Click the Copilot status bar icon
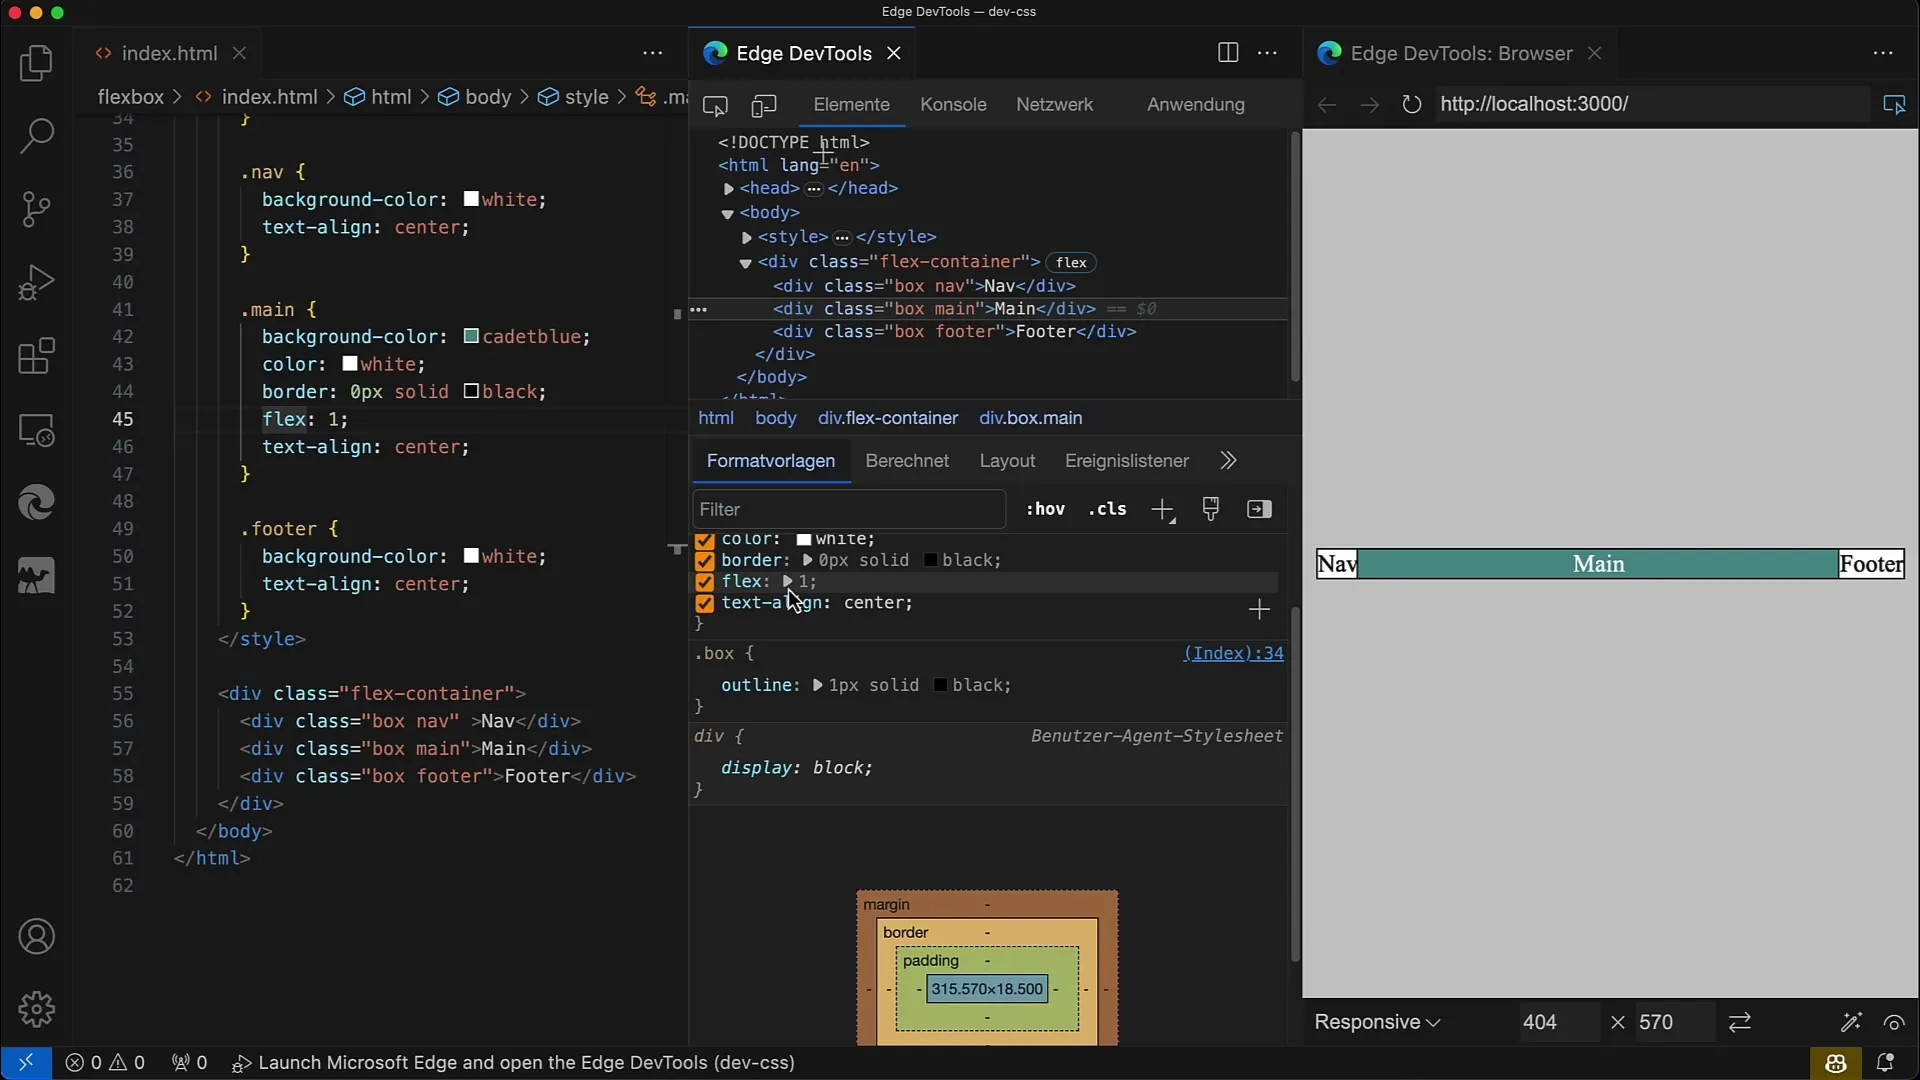Image resolution: width=1920 pixels, height=1080 pixels. pos(1835,1063)
